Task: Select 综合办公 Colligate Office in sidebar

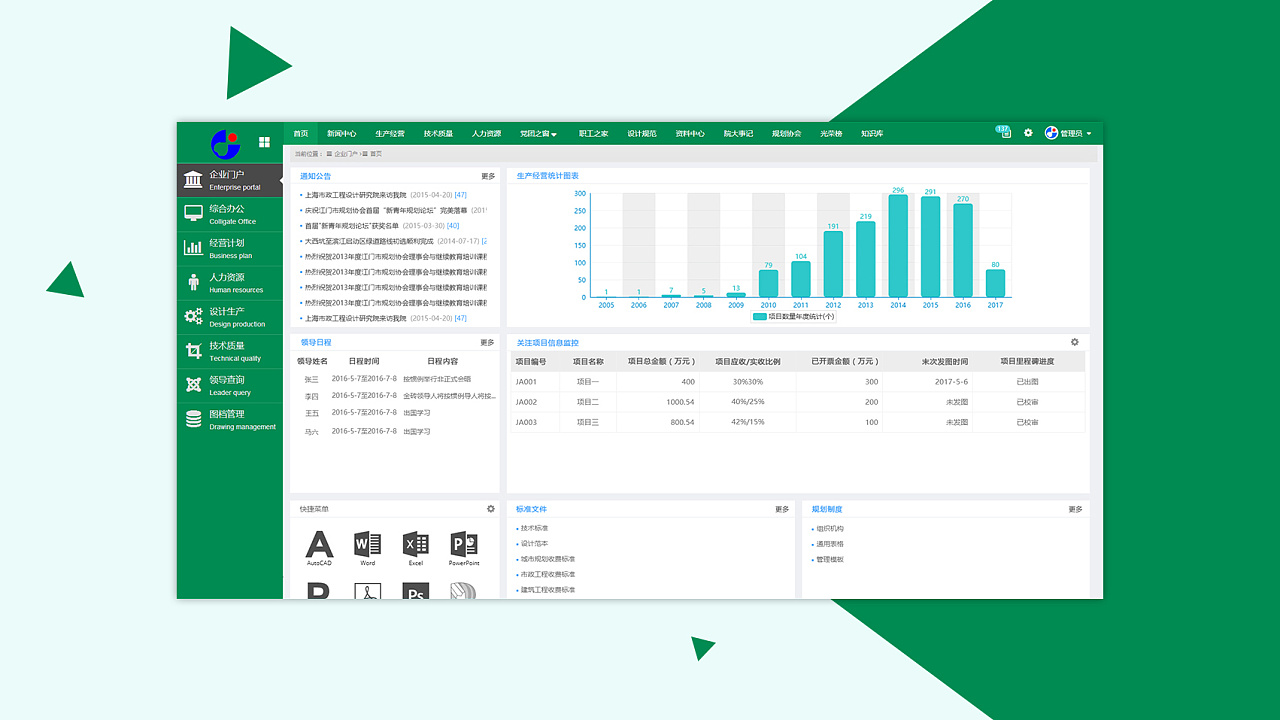Action: (230, 214)
